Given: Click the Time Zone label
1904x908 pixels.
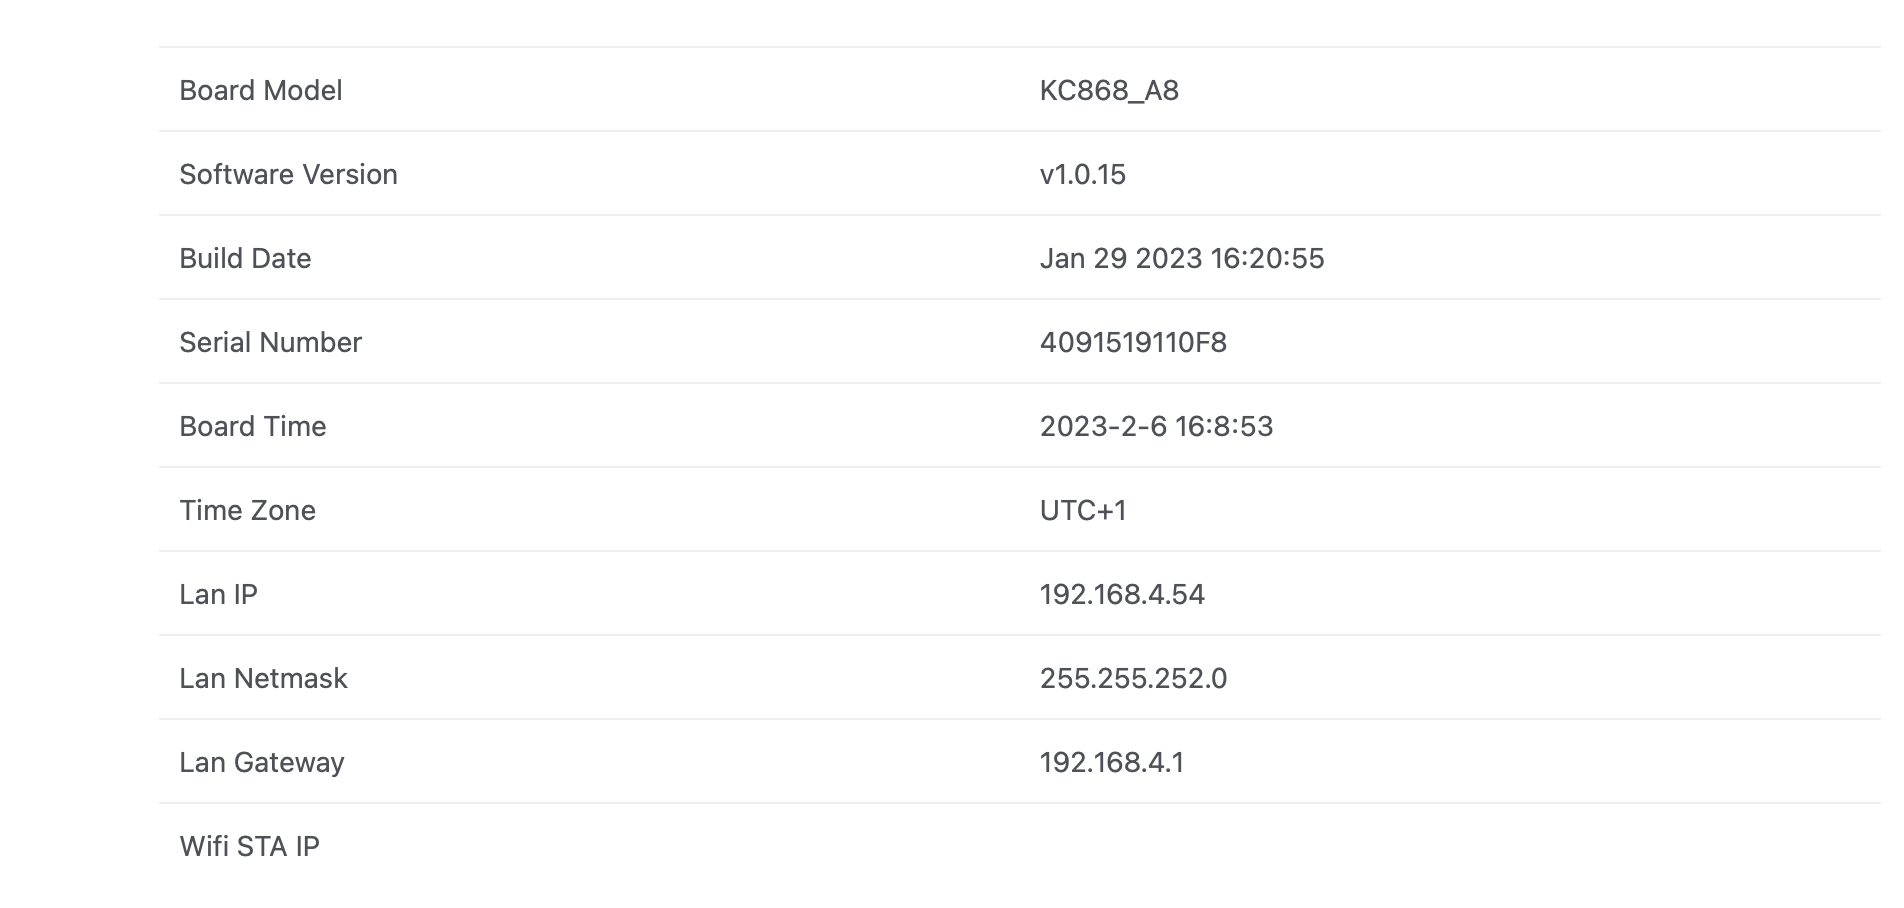Looking at the screenshot, I should tap(247, 511).
